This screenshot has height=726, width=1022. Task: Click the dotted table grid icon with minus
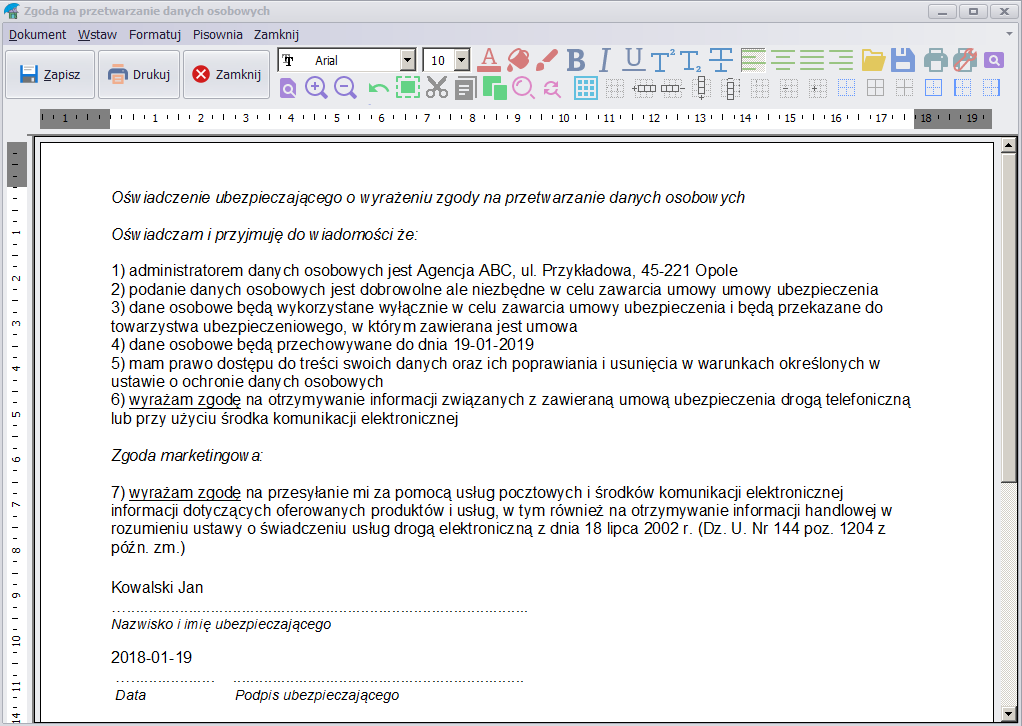coord(789,88)
